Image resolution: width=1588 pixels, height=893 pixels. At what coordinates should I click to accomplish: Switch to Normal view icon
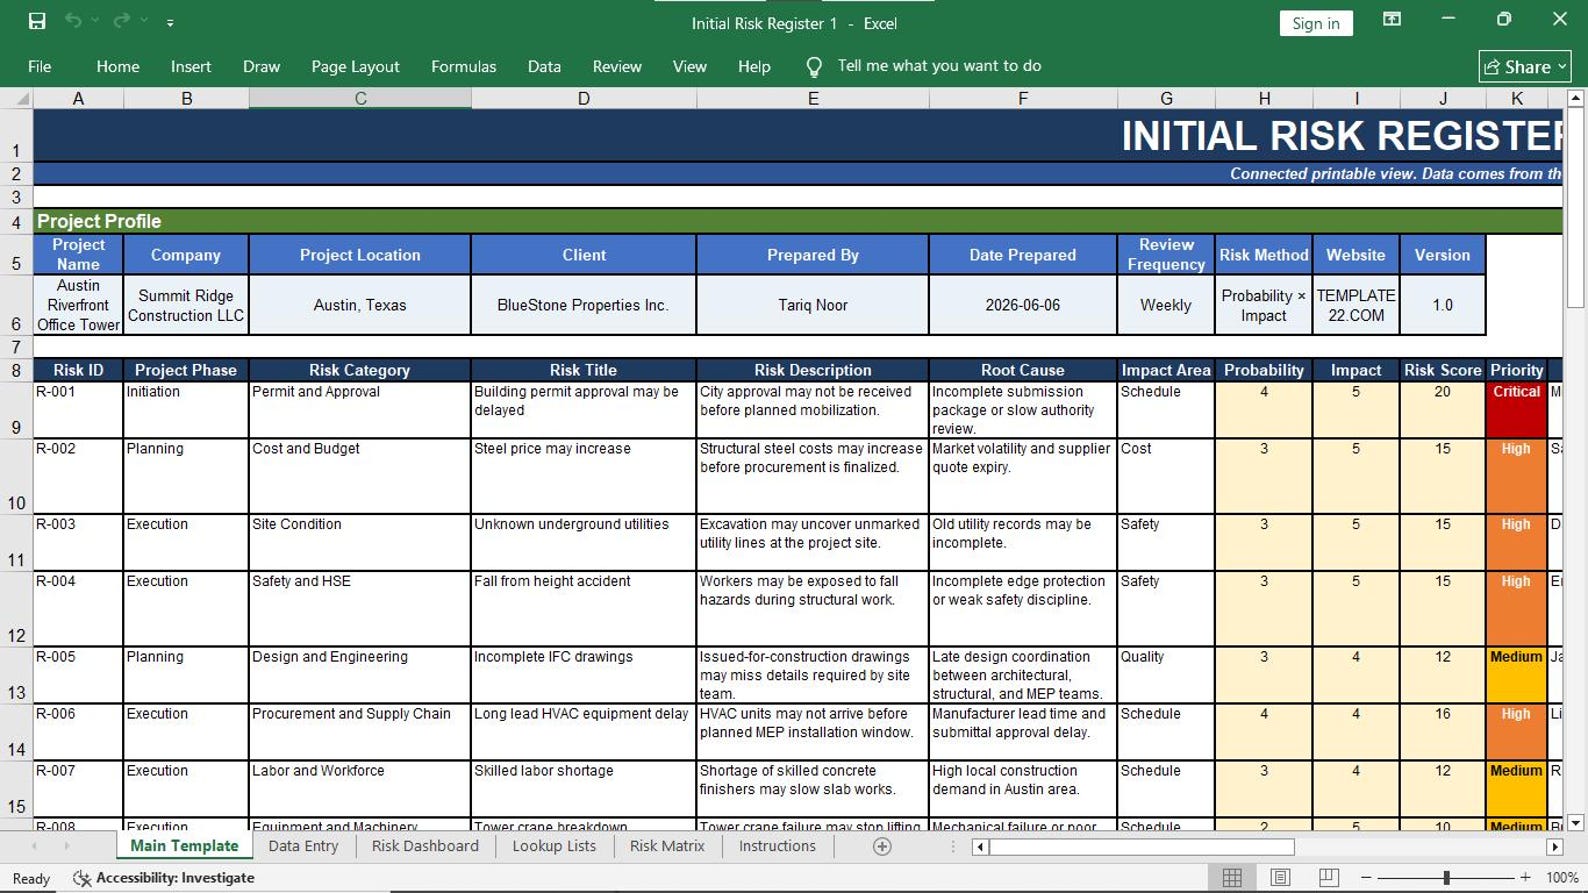point(1232,877)
